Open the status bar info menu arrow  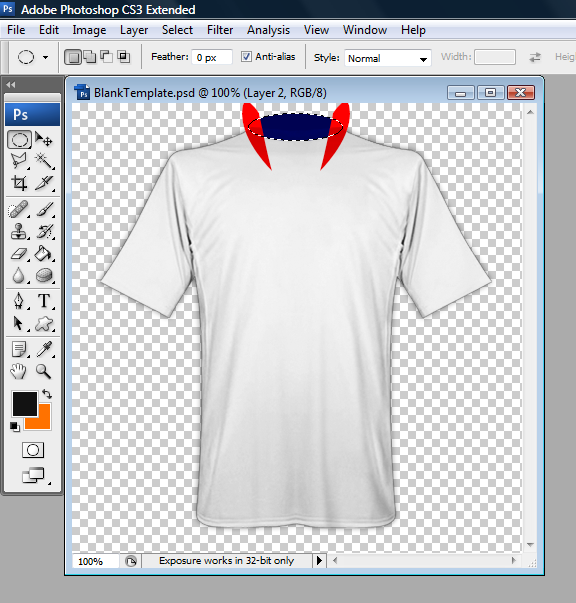(x=320, y=560)
